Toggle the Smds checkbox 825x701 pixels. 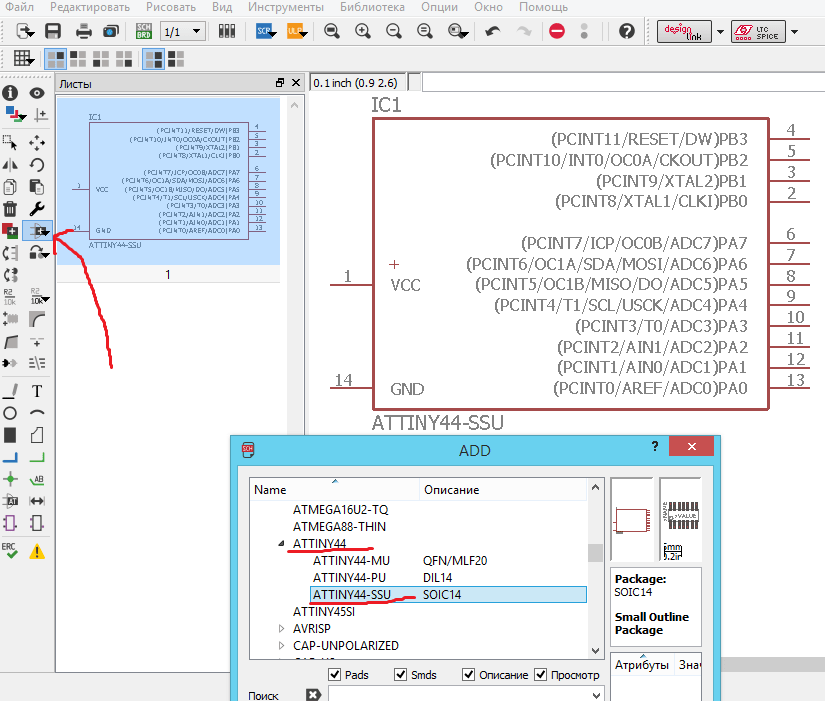pyautogui.click(x=400, y=674)
